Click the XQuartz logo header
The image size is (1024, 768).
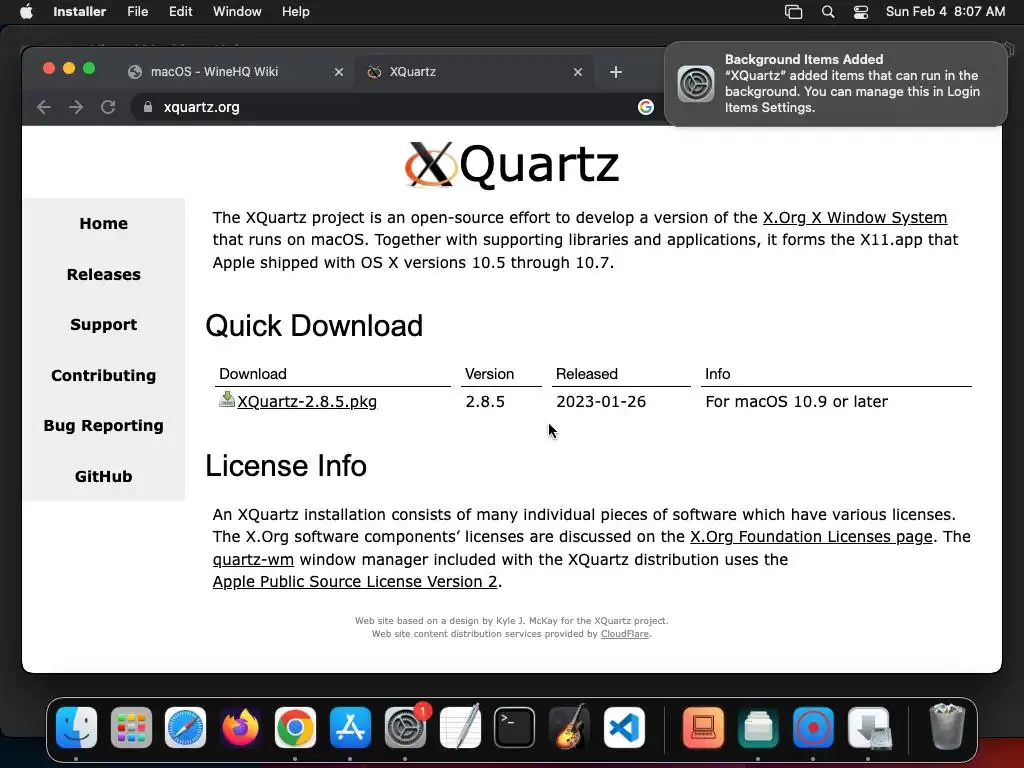511,165
